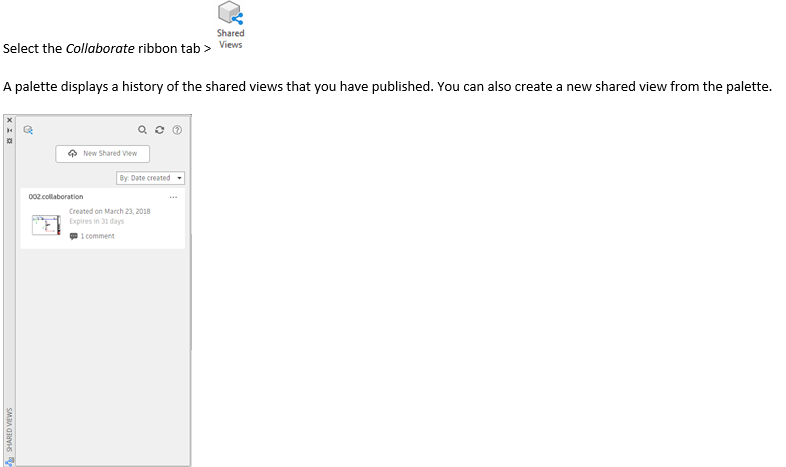Click the cloud upload icon in New Shared View
This screenshot has height=467, width=786.
pyautogui.click(x=73, y=153)
